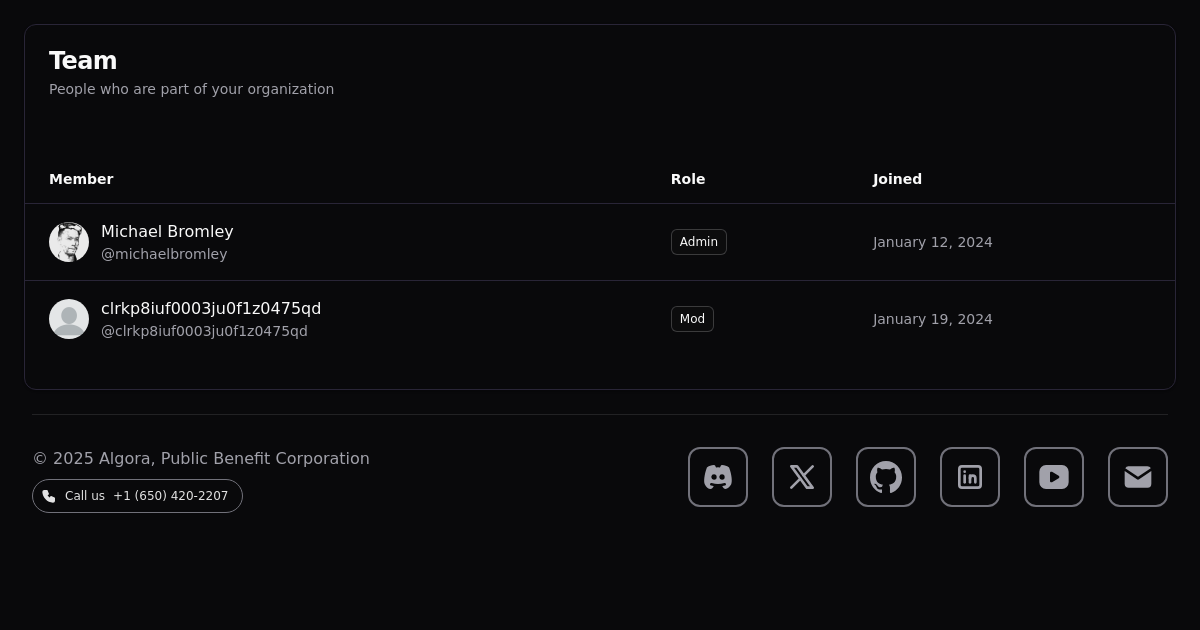Viewport: 1200px width, 630px height.
Task: Open the GitHub icon link
Action: click(886, 477)
